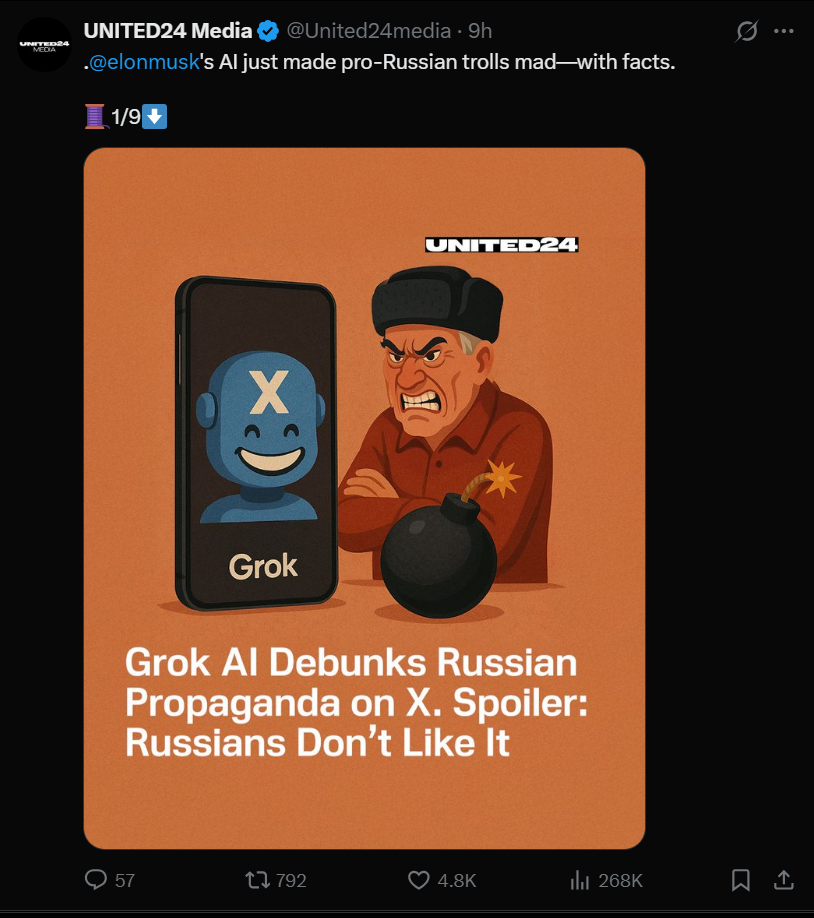Click the share upload icon

(x=784, y=880)
